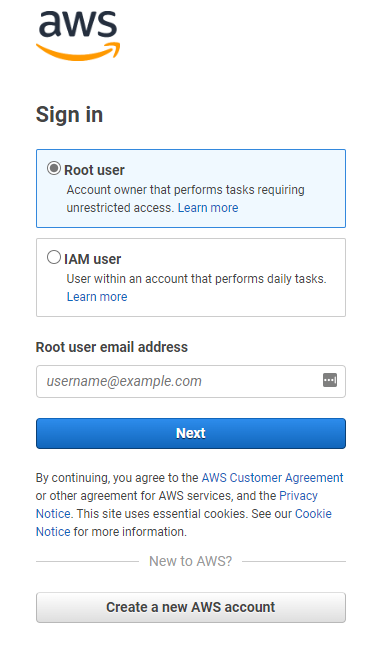Click the New to AWS? text
Image resolution: width=384 pixels, height=659 pixels.
[190, 561]
